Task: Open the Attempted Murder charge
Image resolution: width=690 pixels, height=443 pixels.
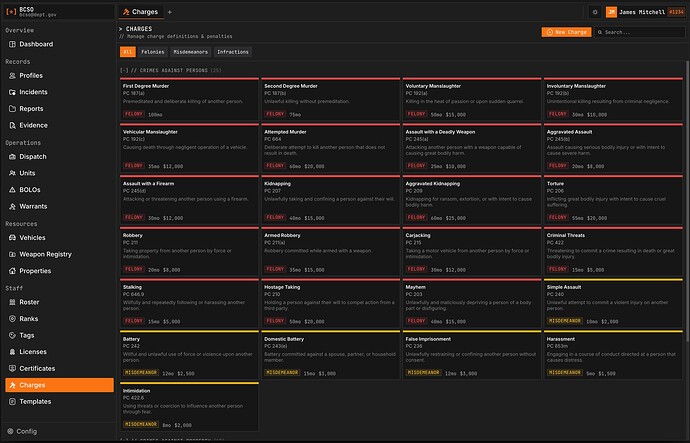Action: pos(330,148)
